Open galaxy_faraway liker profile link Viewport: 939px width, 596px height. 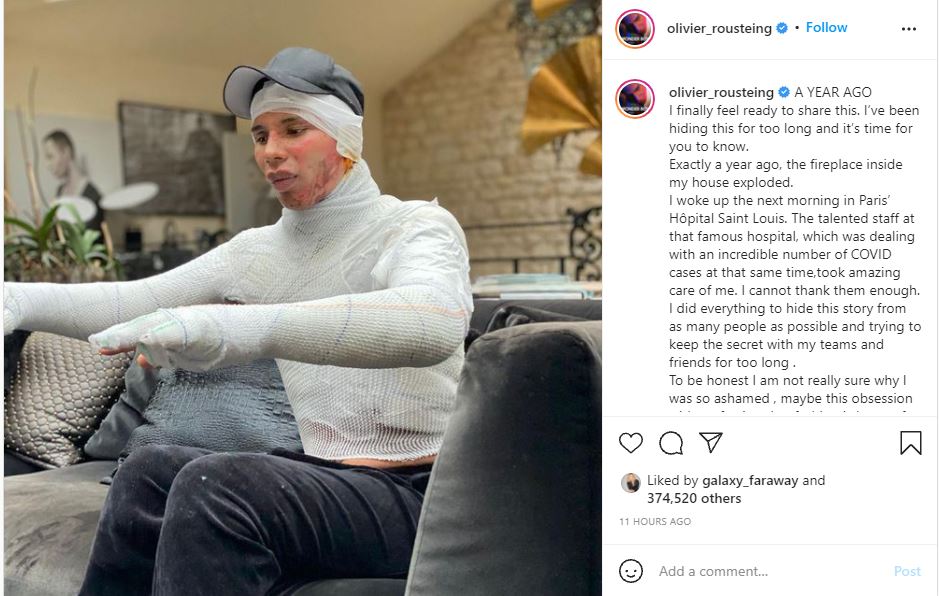point(750,480)
